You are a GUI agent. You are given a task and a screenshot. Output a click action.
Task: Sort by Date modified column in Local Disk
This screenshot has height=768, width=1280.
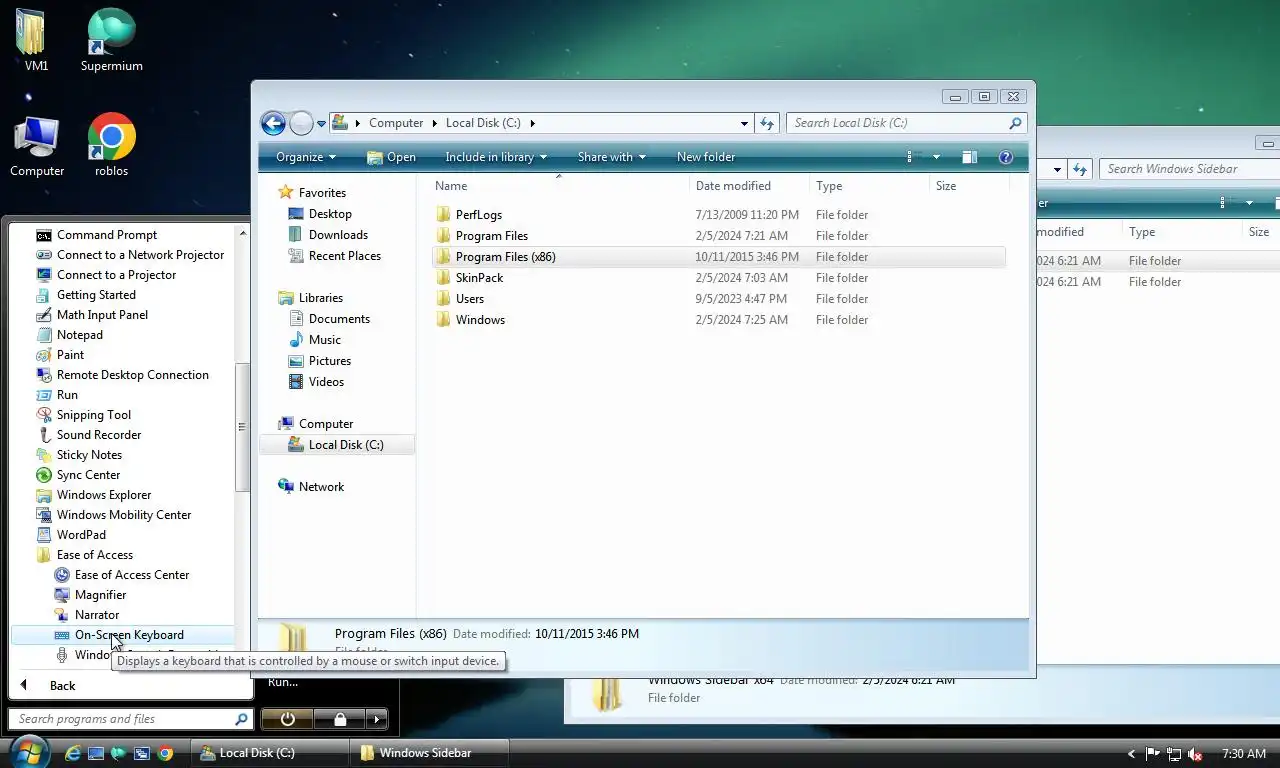click(x=733, y=186)
